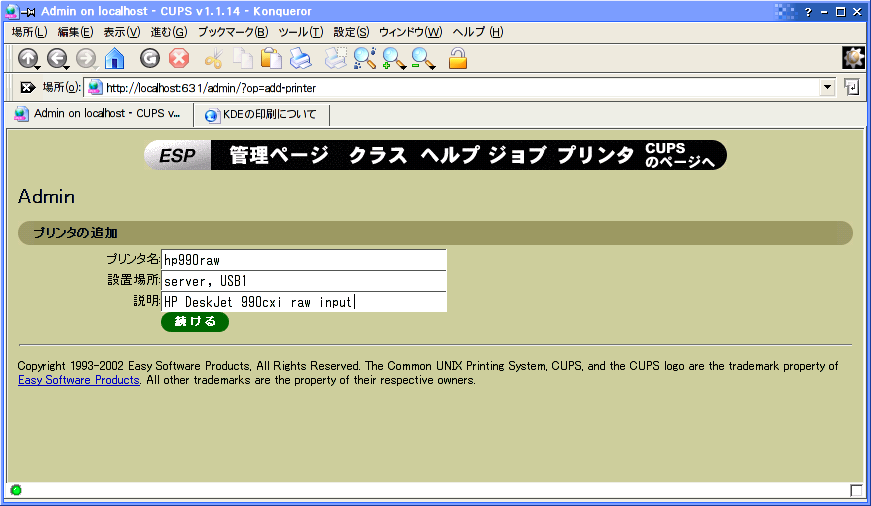
Task: Click the Zoom in magnifier icon
Action: [394, 58]
